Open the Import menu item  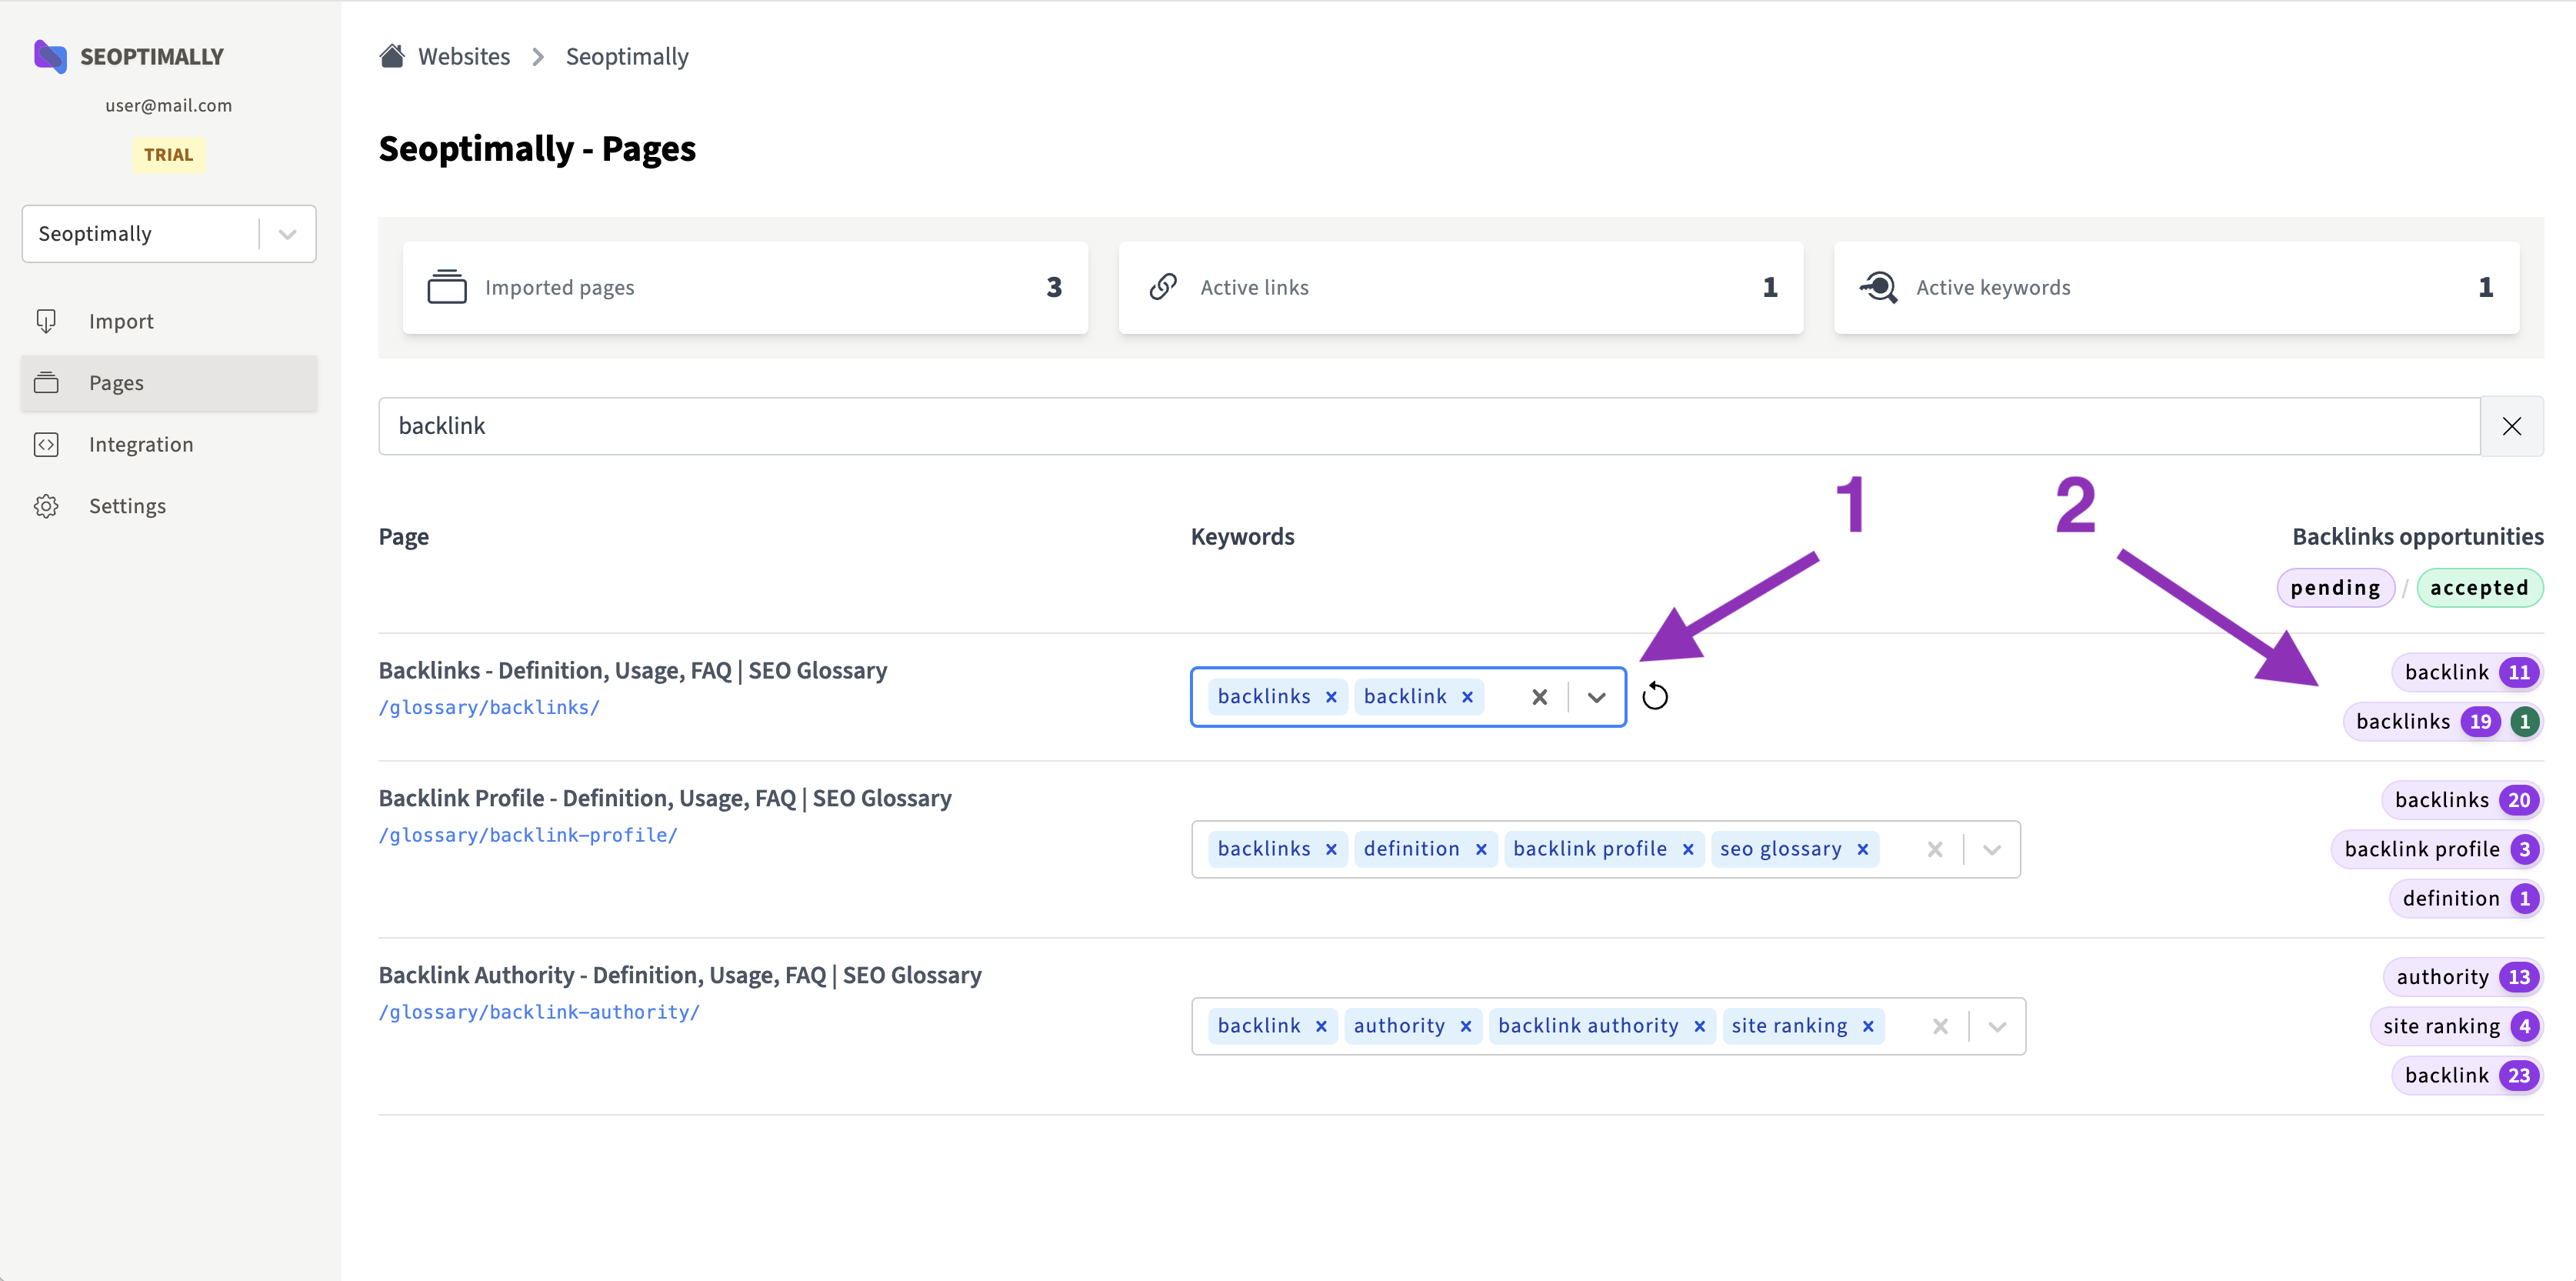click(x=169, y=321)
